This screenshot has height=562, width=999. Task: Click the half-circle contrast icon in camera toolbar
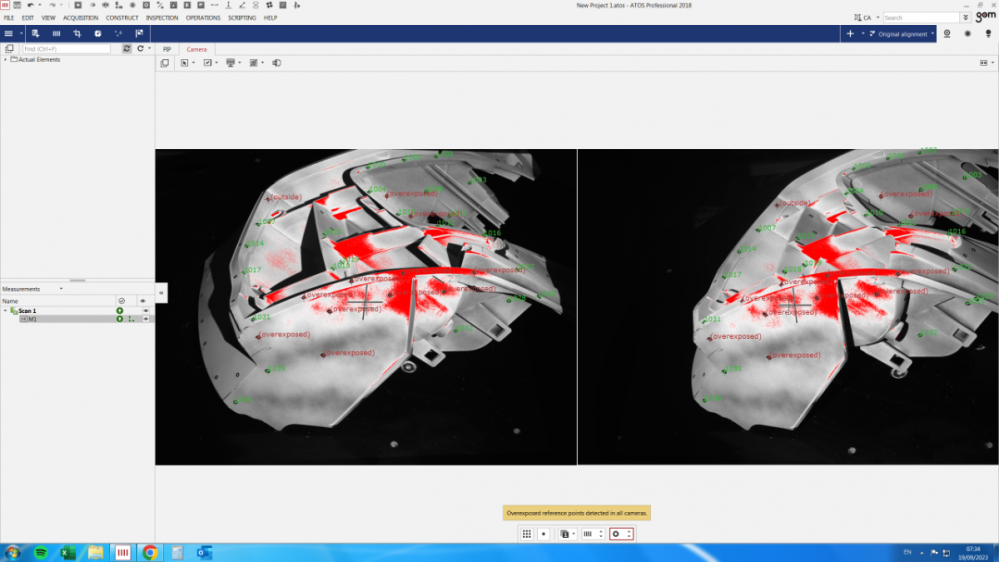click(x=277, y=63)
